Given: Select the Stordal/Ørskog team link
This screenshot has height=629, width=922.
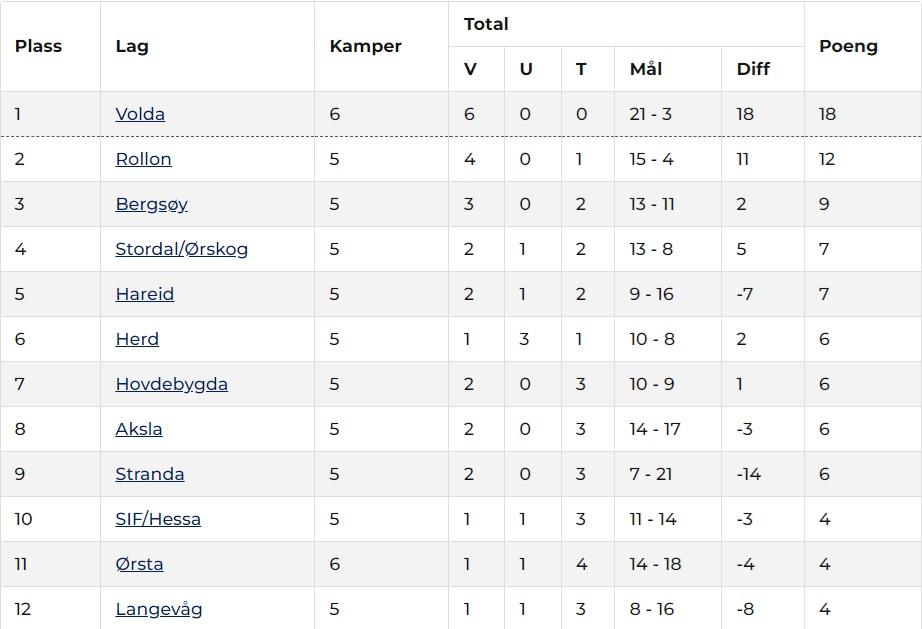Looking at the screenshot, I should click(x=181, y=249).
